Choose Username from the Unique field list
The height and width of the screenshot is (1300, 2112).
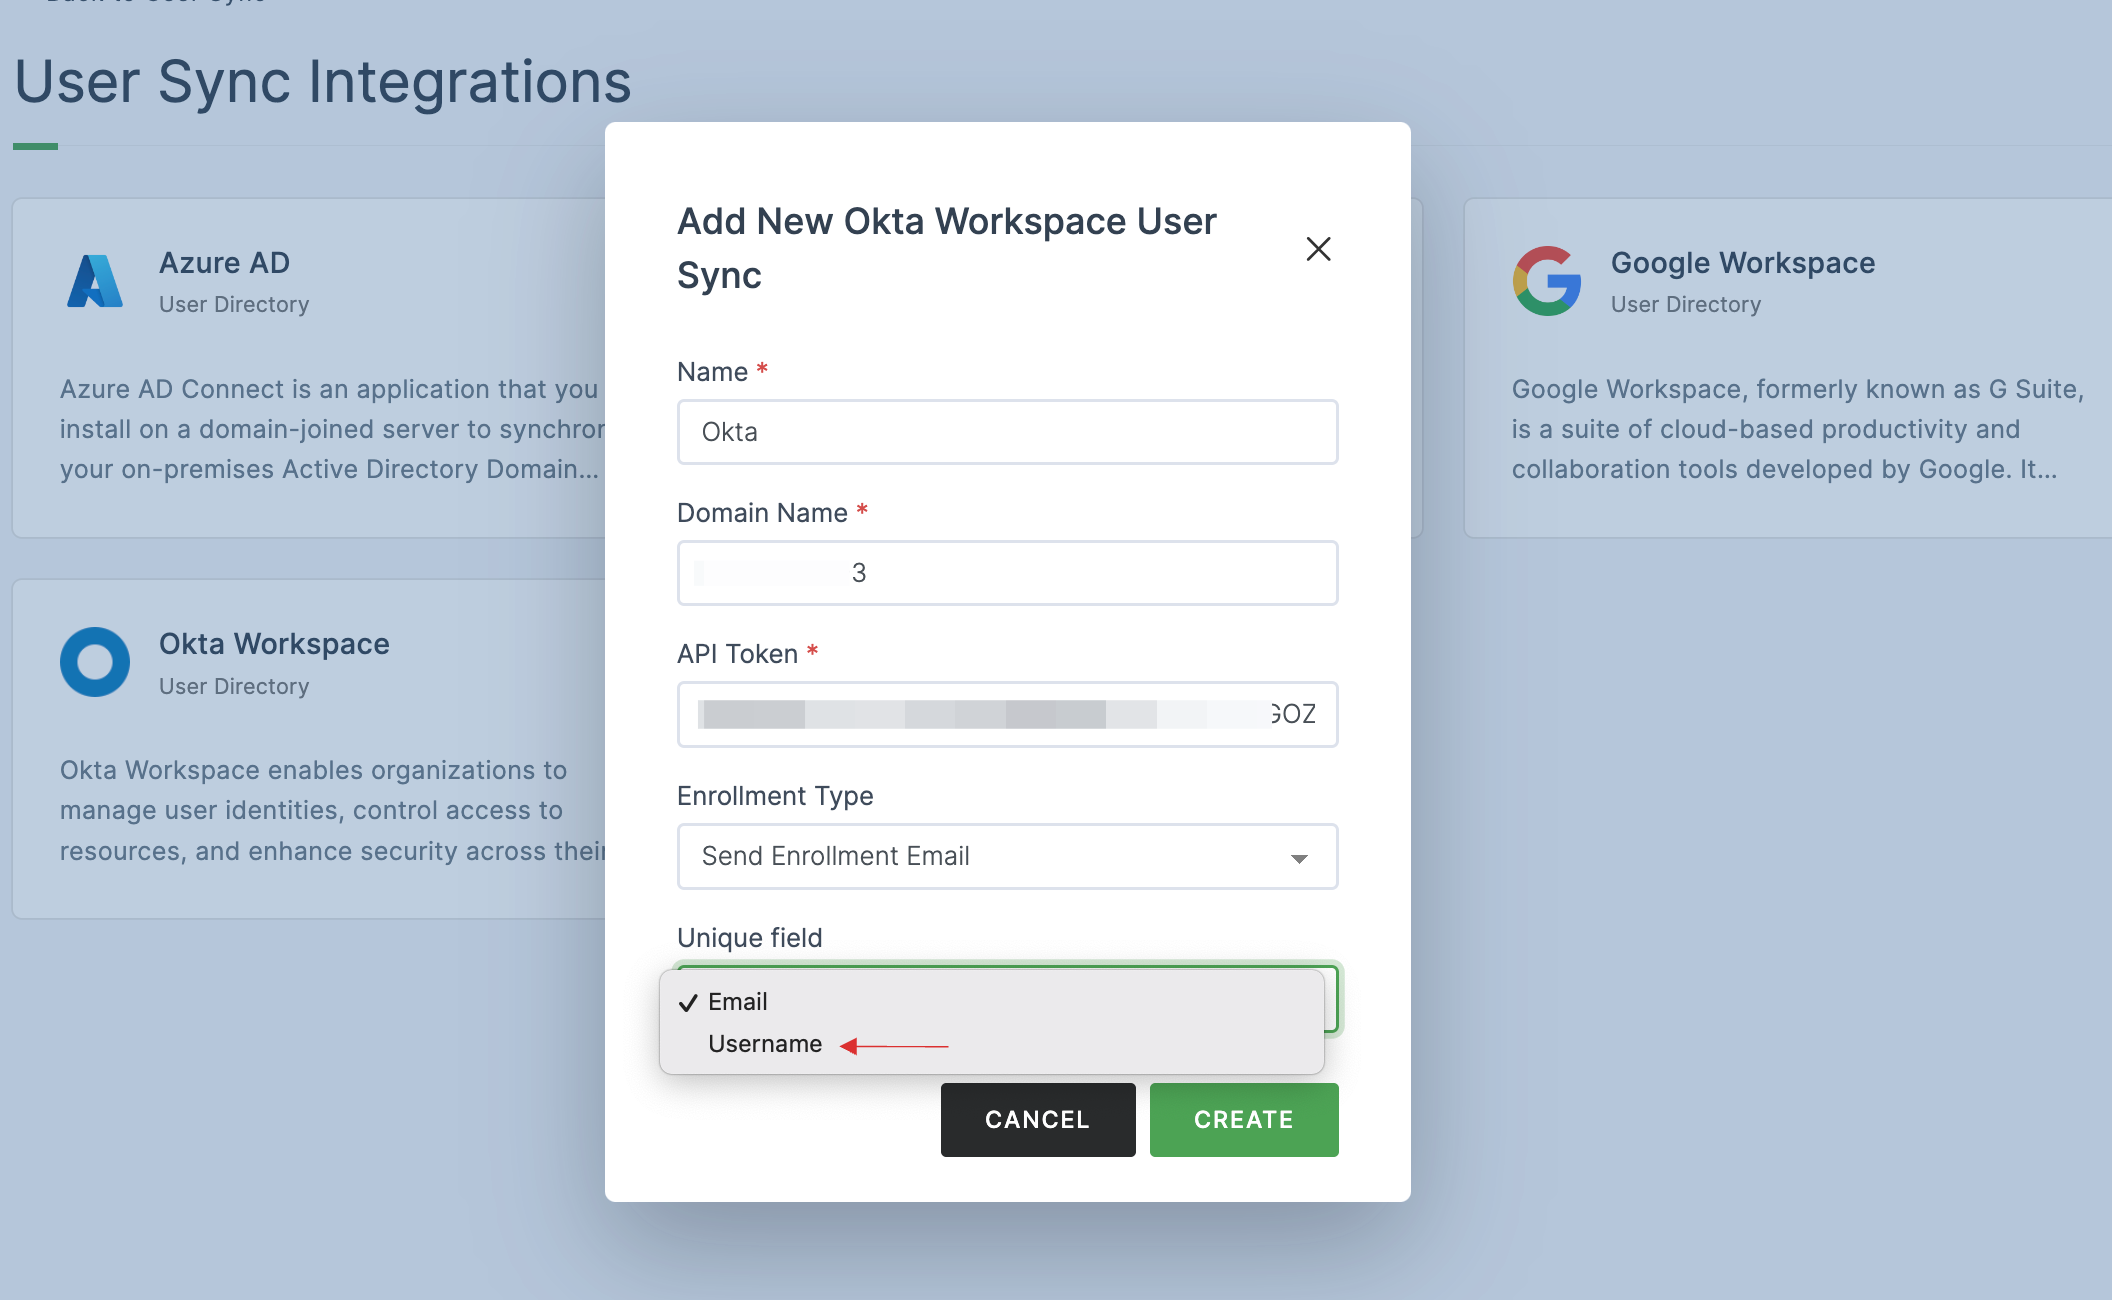pyautogui.click(x=991, y=1044)
